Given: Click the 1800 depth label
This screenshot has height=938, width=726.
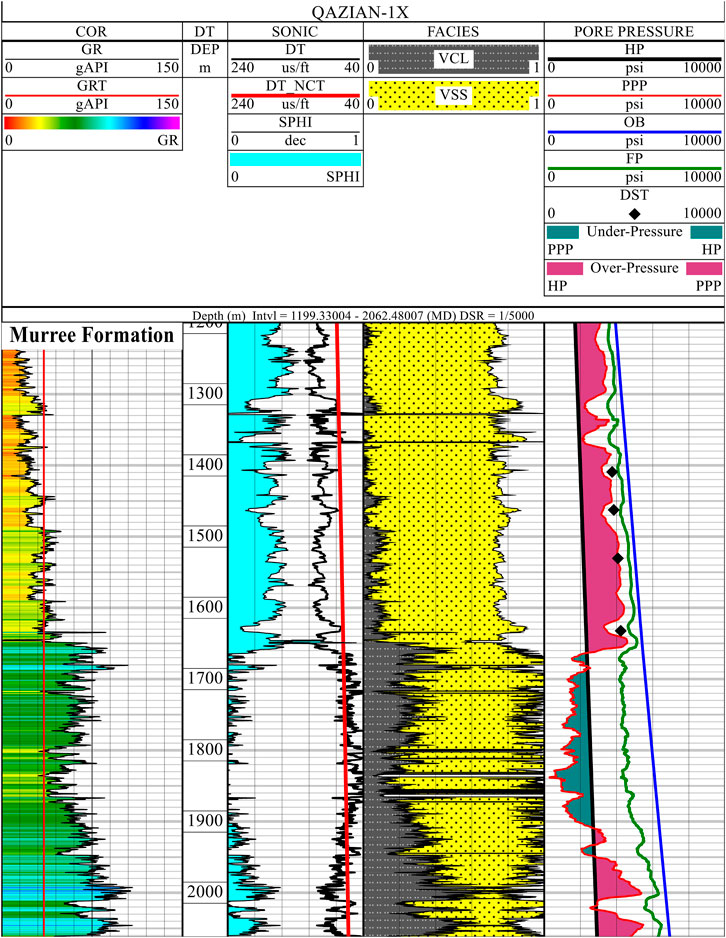Looking at the screenshot, I should click(205, 749).
